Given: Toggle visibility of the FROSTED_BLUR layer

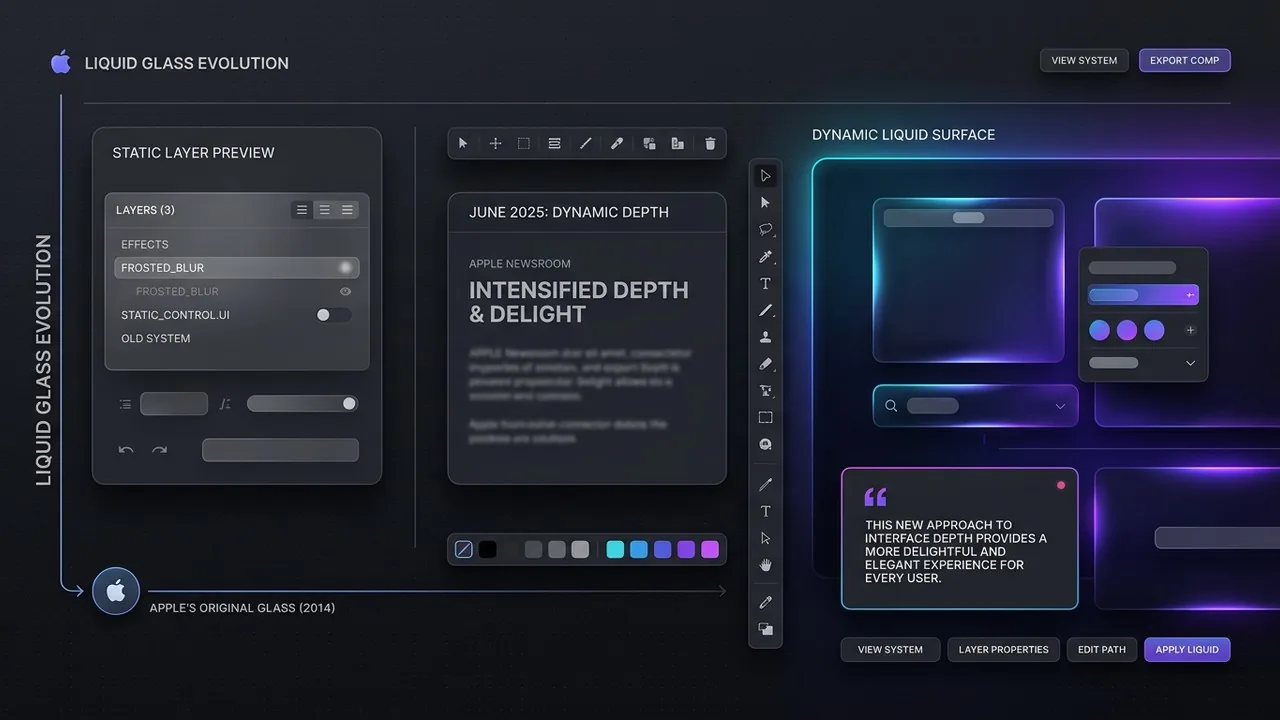Looking at the screenshot, I should tap(345, 291).
